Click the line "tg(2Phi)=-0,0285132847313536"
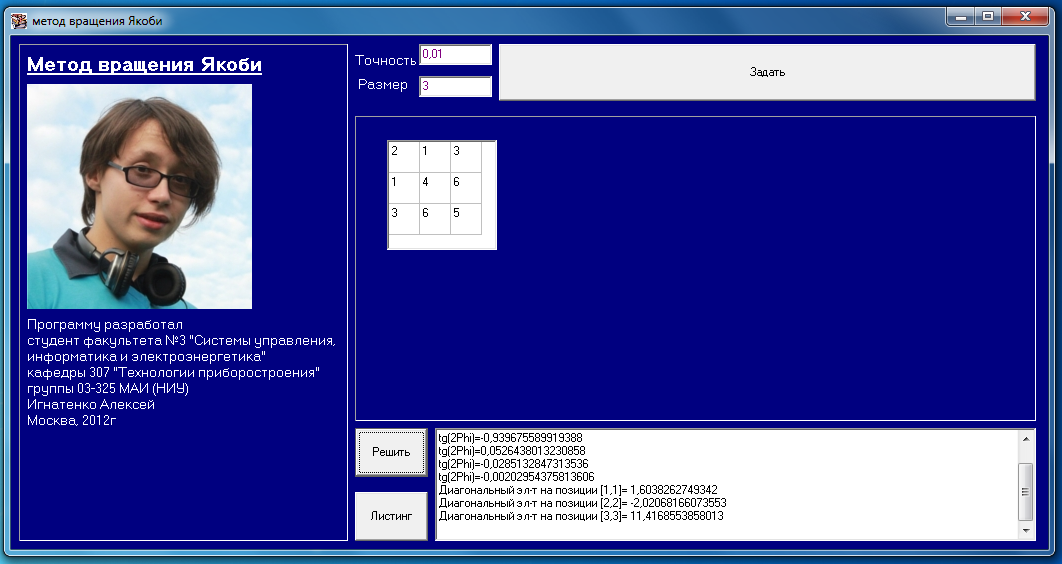The image size is (1062, 564). (513, 464)
